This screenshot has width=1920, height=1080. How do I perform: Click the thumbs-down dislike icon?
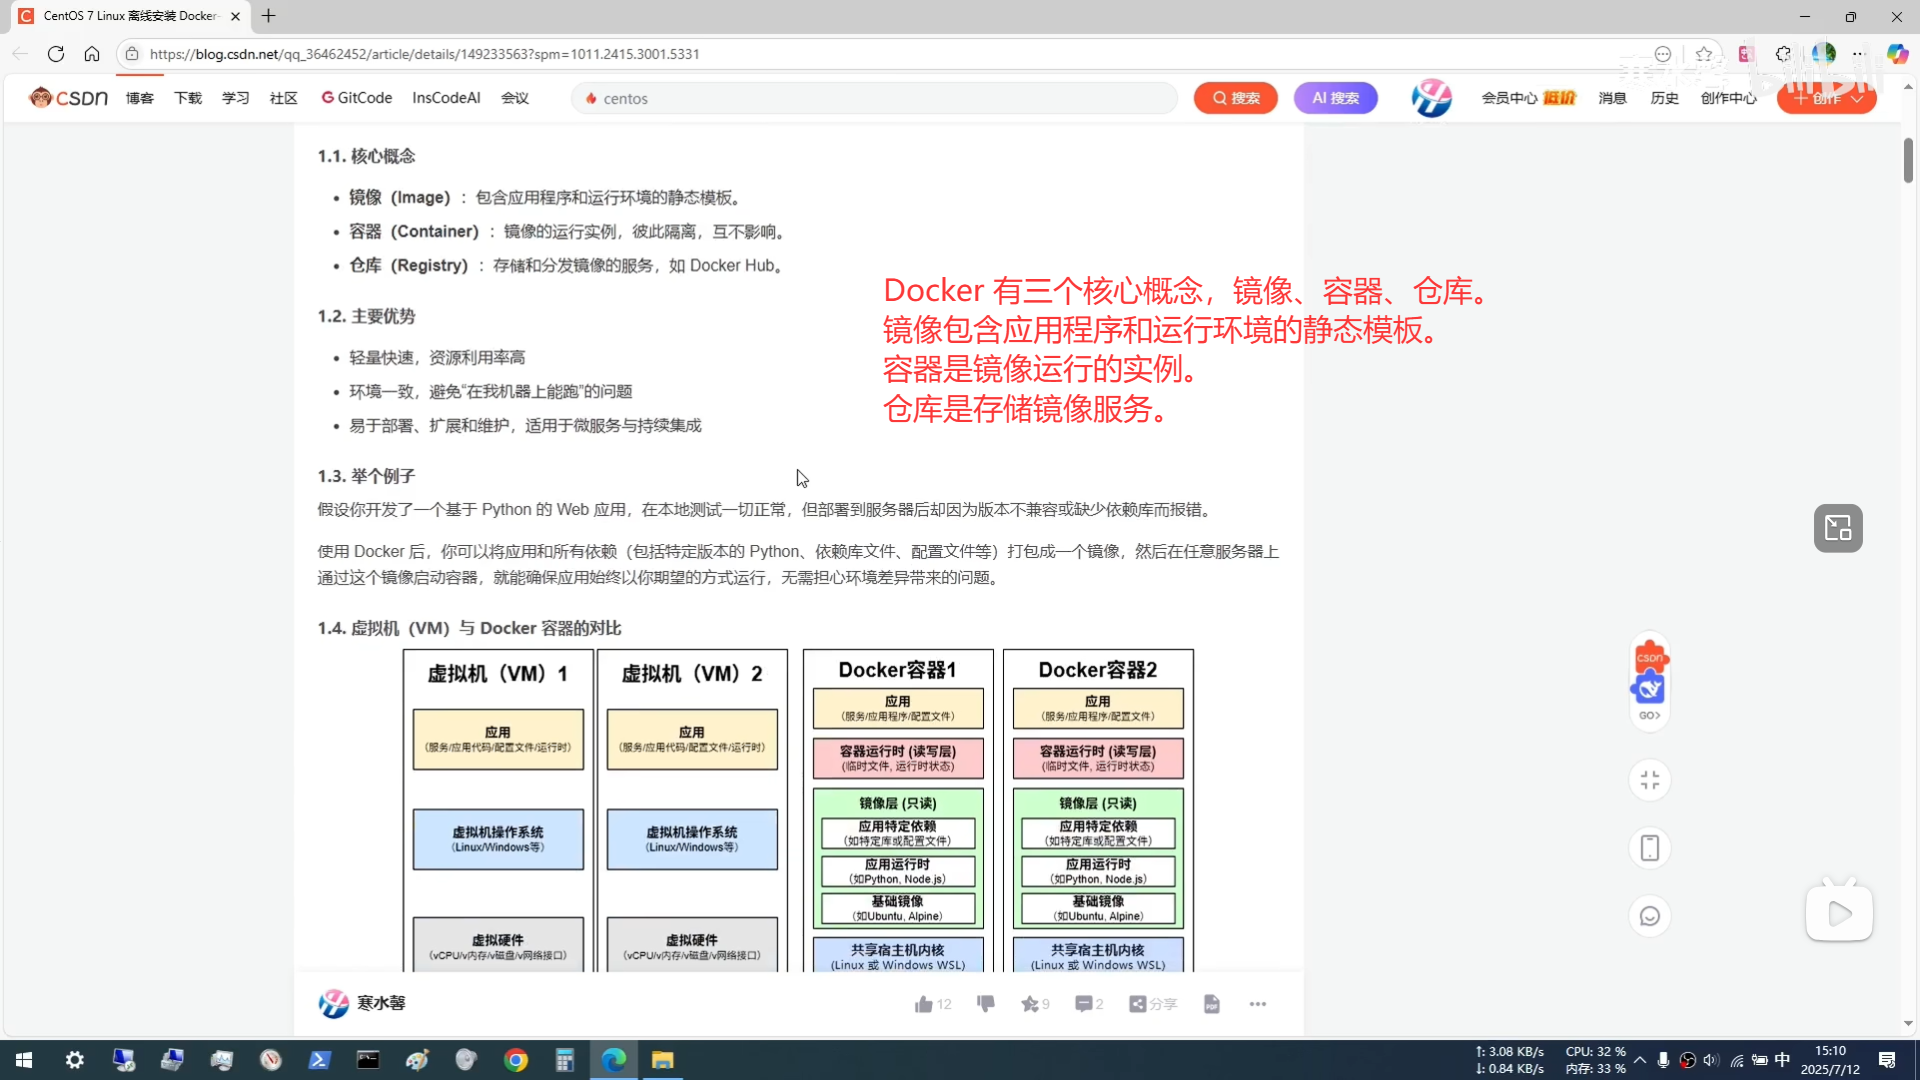point(985,1003)
